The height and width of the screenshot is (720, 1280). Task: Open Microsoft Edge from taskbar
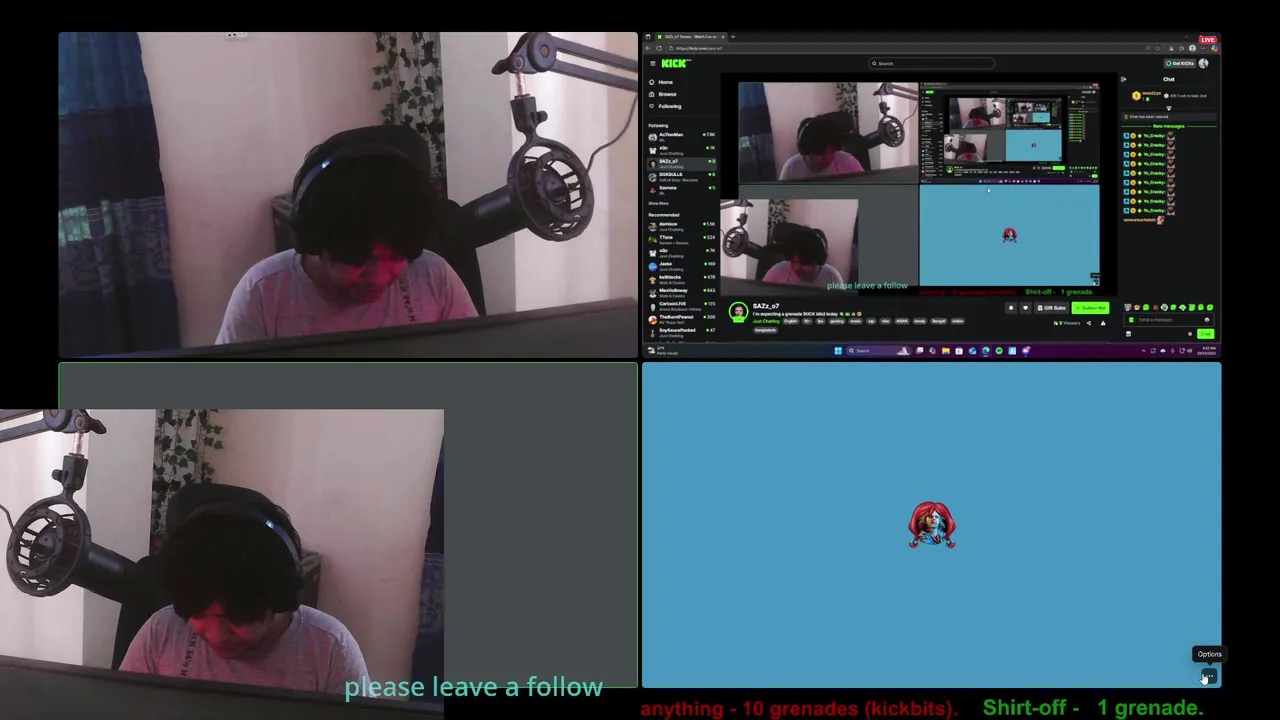pyautogui.click(x=986, y=351)
